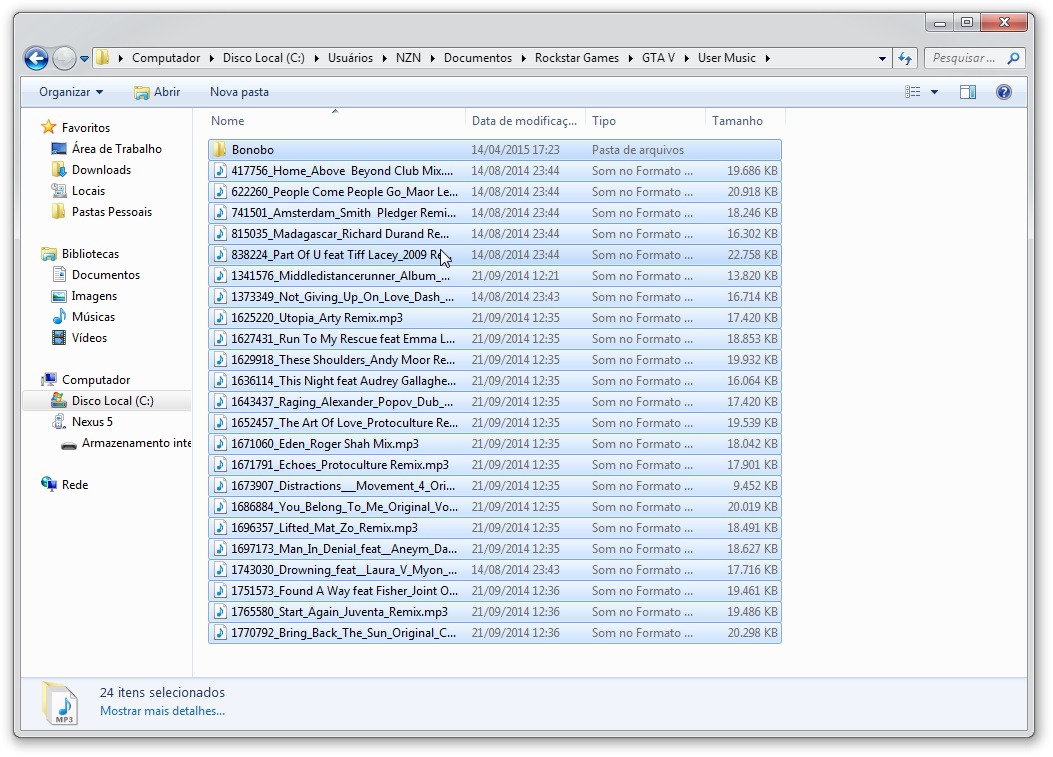Open the address bar history dropdown
1053x757 pixels.
pos(882,58)
